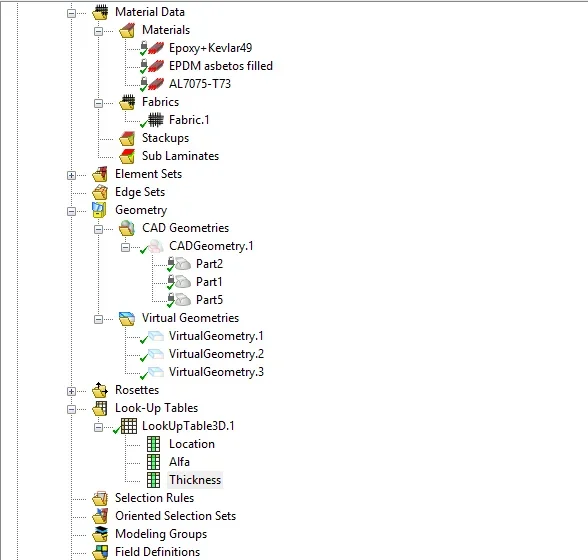Expand the Rosettes node
The width and height of the screenshot is (588, 560).
pos(71,392)
